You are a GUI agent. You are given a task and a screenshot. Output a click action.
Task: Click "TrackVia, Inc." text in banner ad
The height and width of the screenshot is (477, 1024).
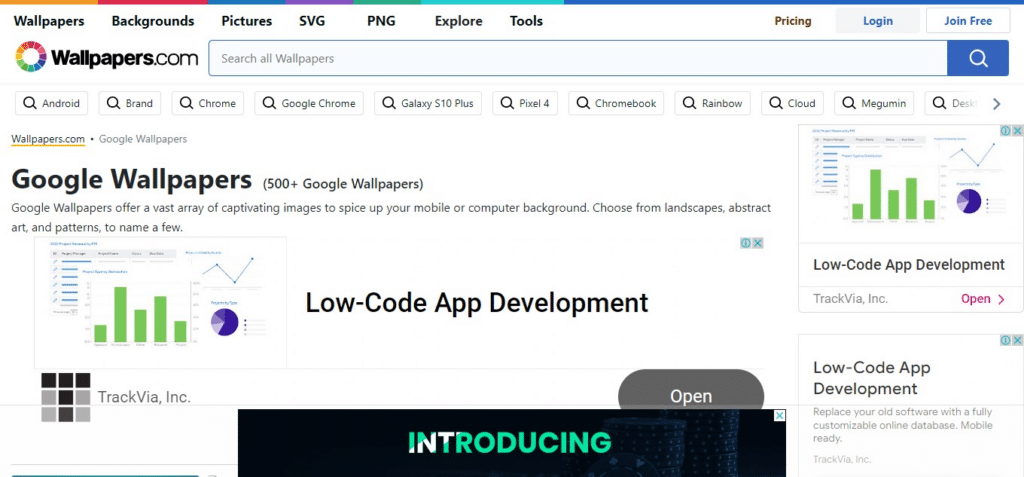(x=144, y=397)
